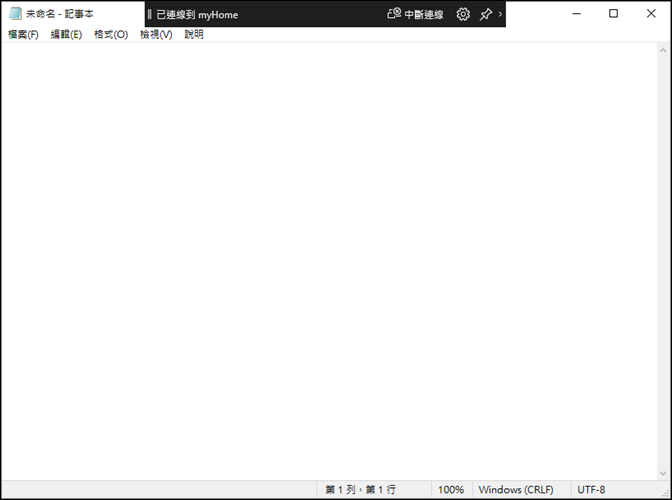Click 已連線到 myHome connection label

(197, 15)
